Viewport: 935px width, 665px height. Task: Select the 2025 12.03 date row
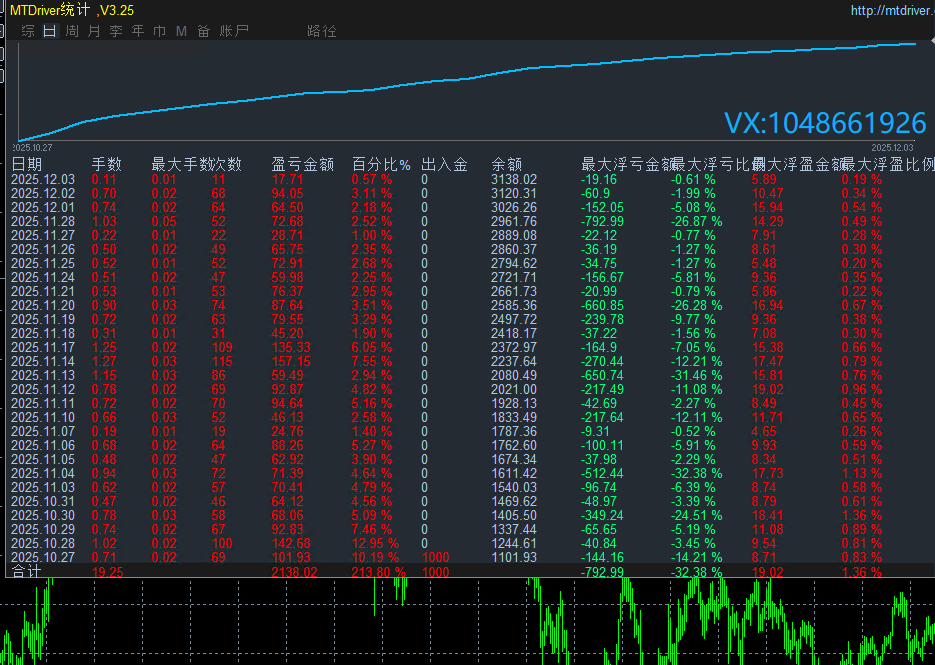[x=43, y=180]
